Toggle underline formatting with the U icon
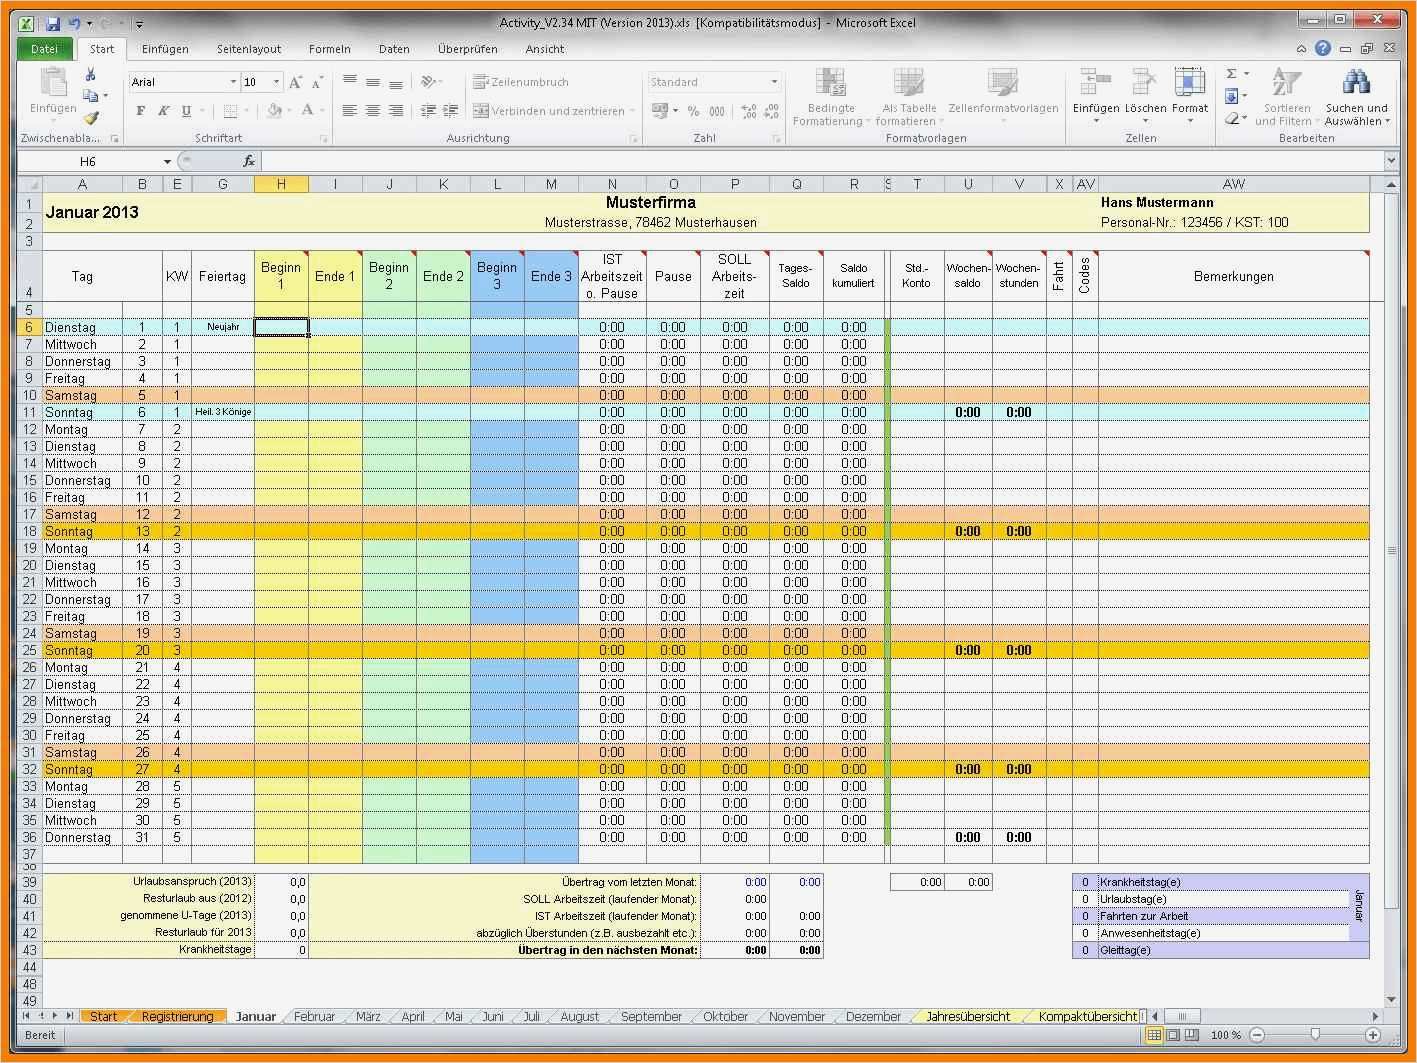 pyautogui.click(x=188, y=110)
